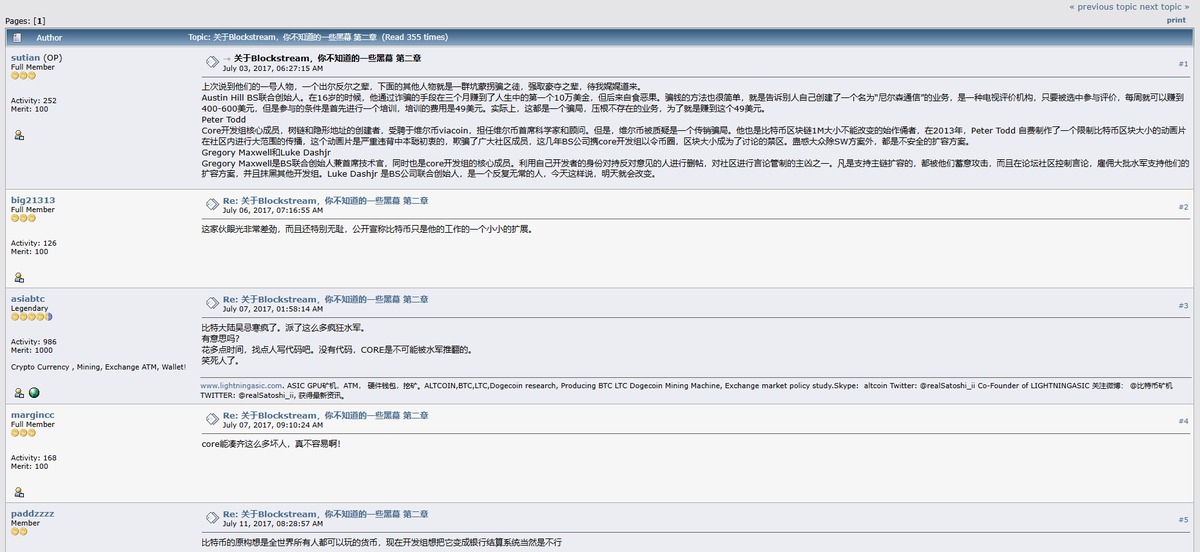Click the 'Legendary' rank under asiabtc
The image size is (1200, 552).
point(29,308)
